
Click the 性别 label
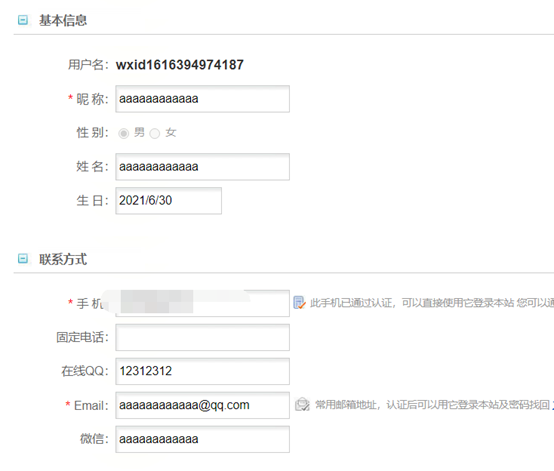pyautogui.click(x=93, y=133)
